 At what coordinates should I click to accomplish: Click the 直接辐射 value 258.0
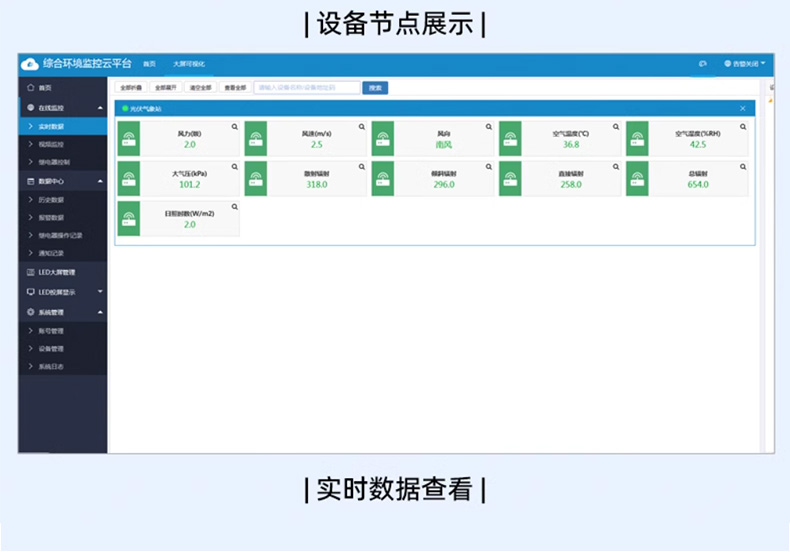571,185
